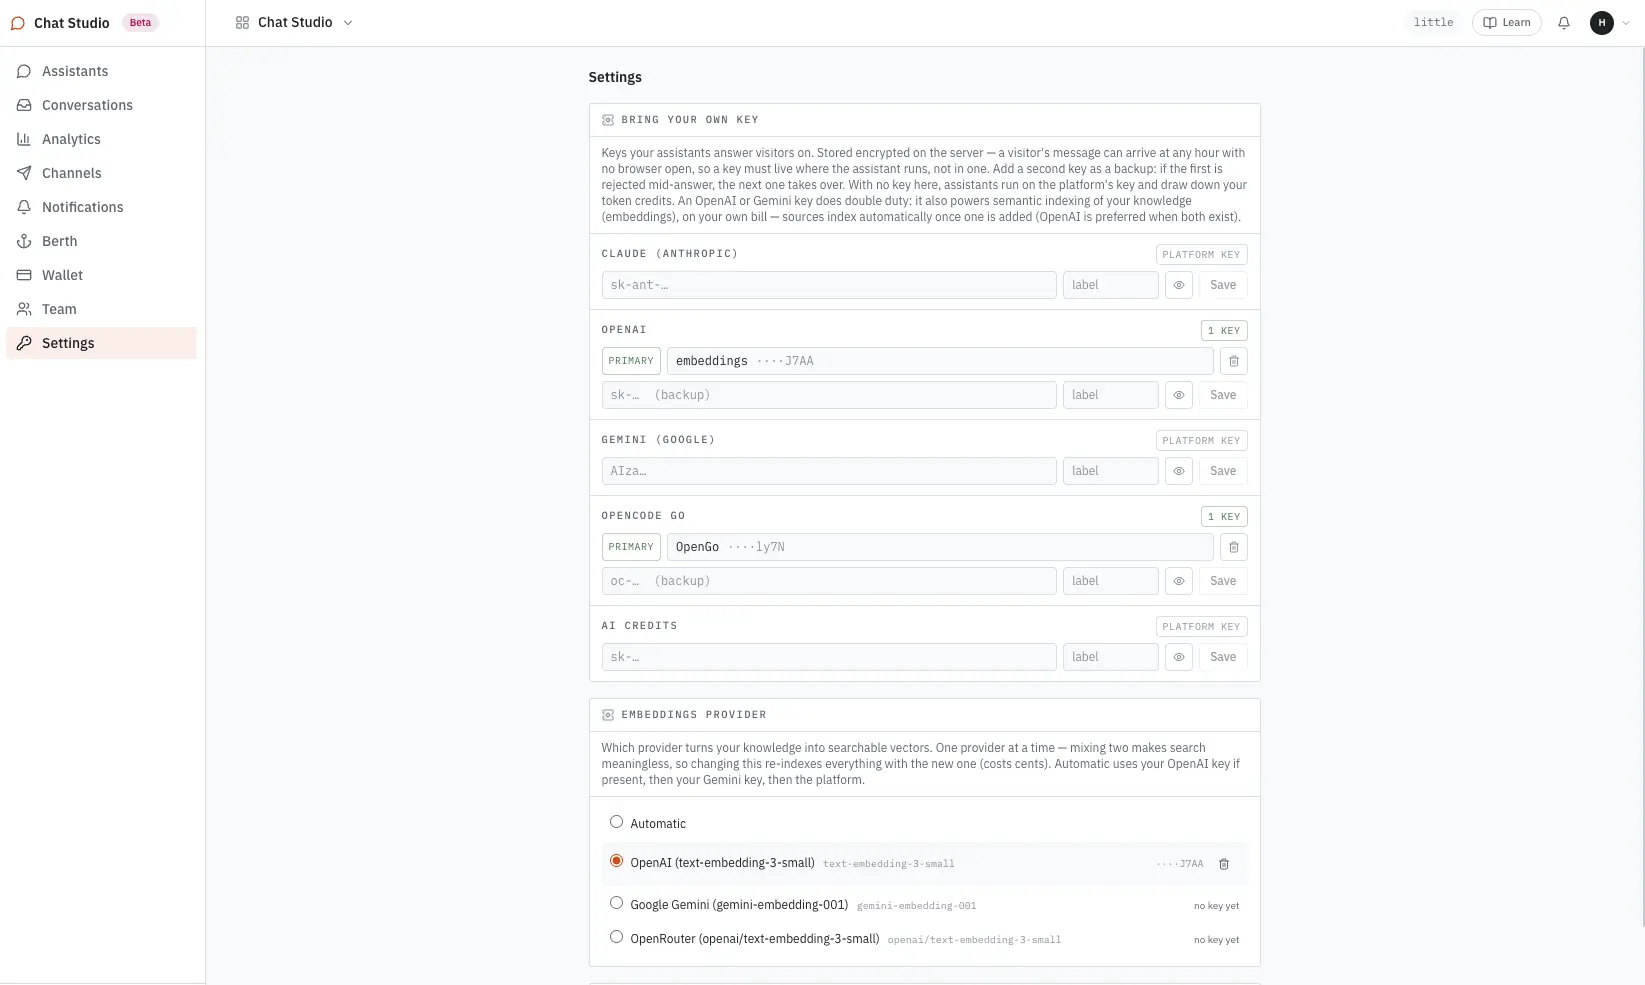The width and height of the screenshot is (1645, 985).
Task: Click the Chat Studio grid icon
Action: pos(242,23)
